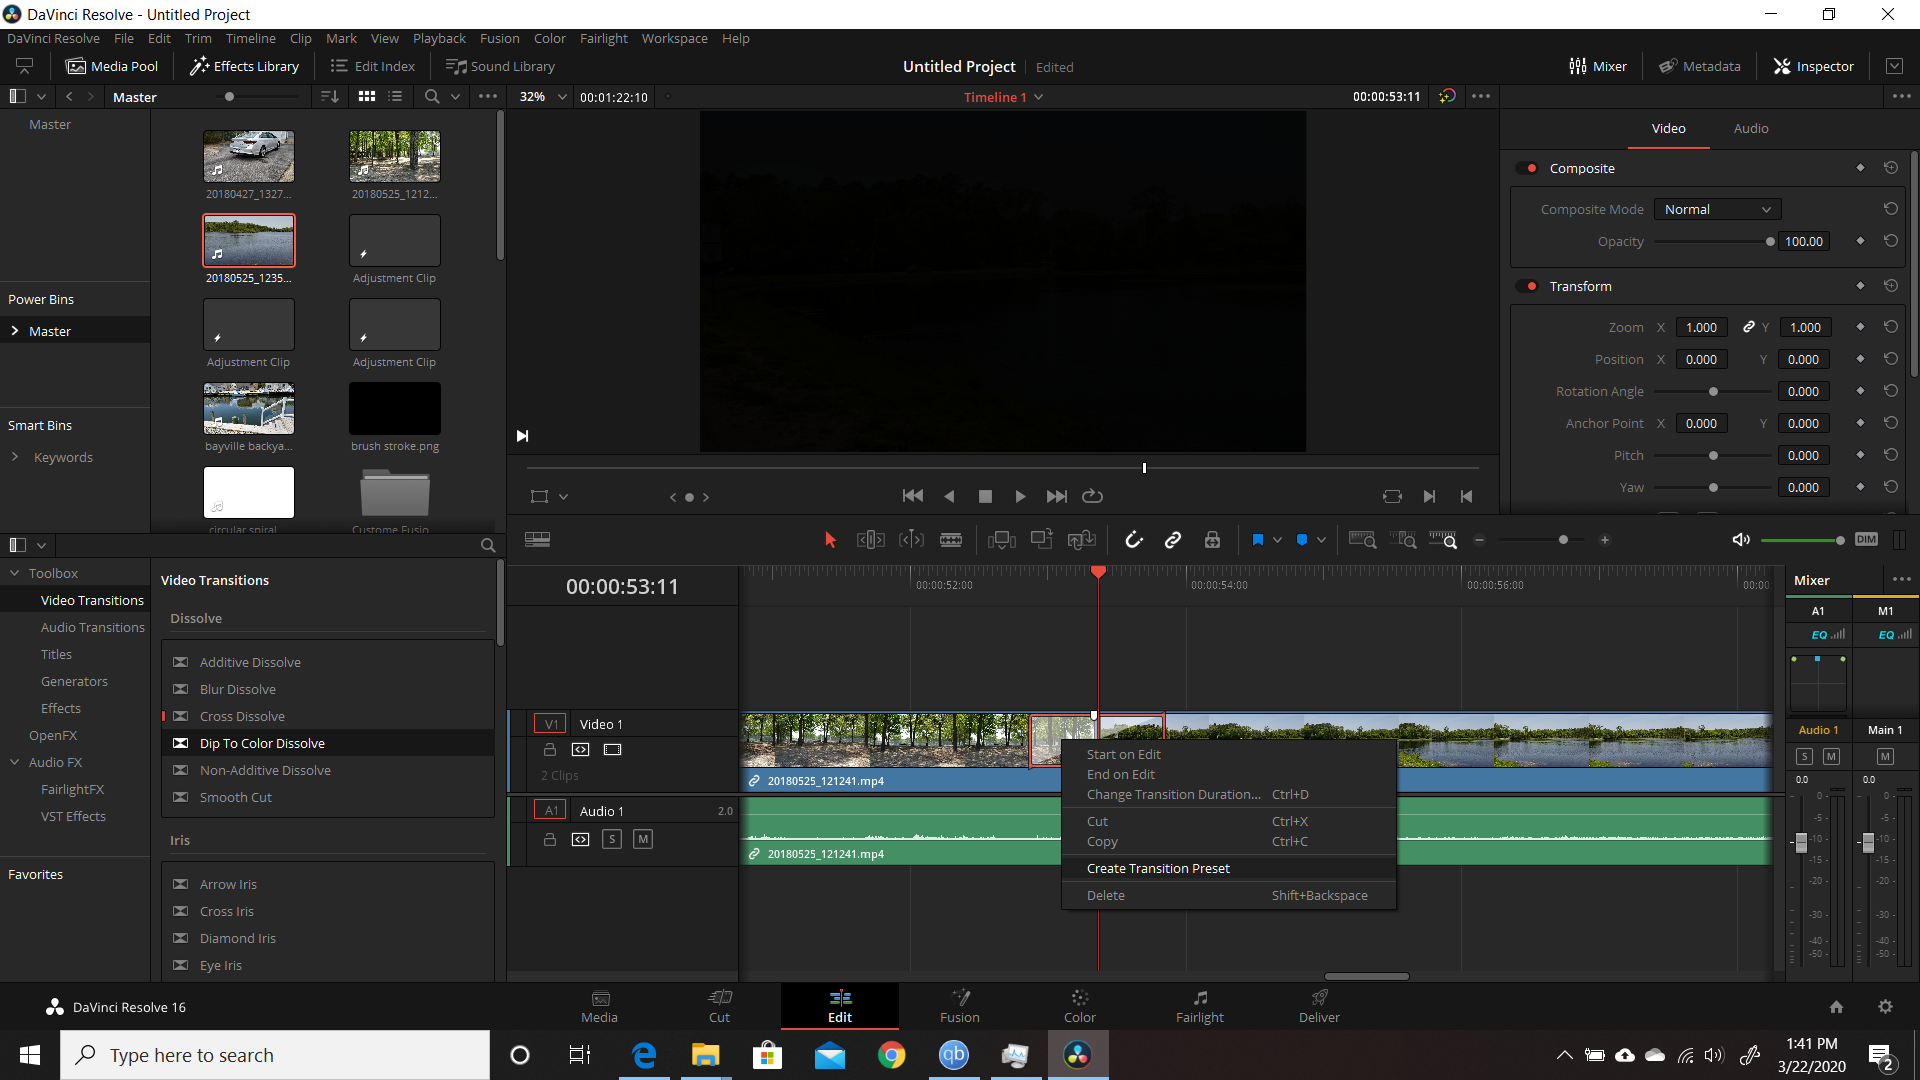Collapse the Toolbox tree
Viewport: 1920px width, 1080px height.
click(x=15, y=573)
